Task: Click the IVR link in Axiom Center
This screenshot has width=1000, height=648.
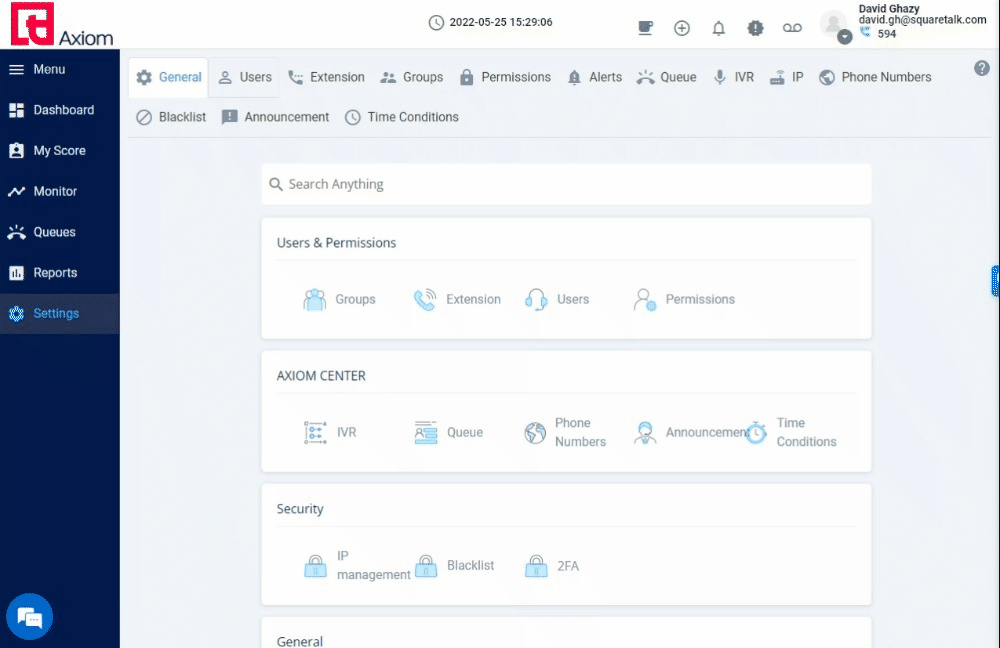Action: pyautogui.click(x=346, y=432)
